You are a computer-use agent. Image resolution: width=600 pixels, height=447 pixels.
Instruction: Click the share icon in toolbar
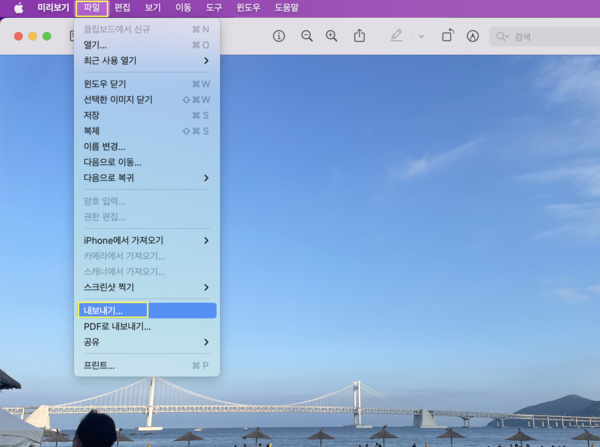point(359,36)
